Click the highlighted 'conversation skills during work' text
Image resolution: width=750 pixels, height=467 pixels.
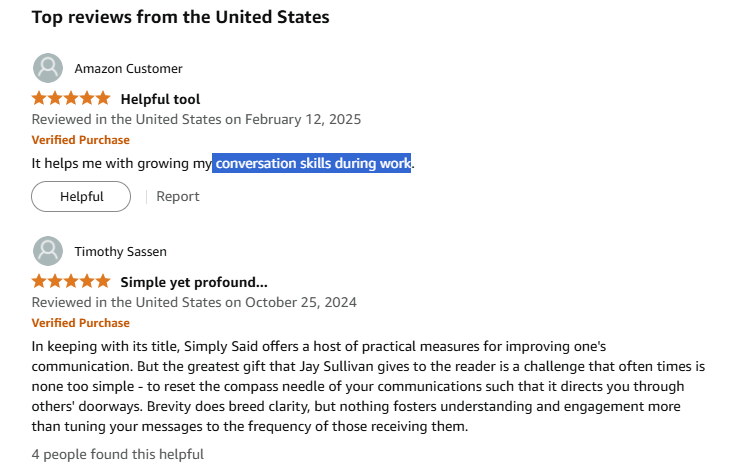[311, 163]
